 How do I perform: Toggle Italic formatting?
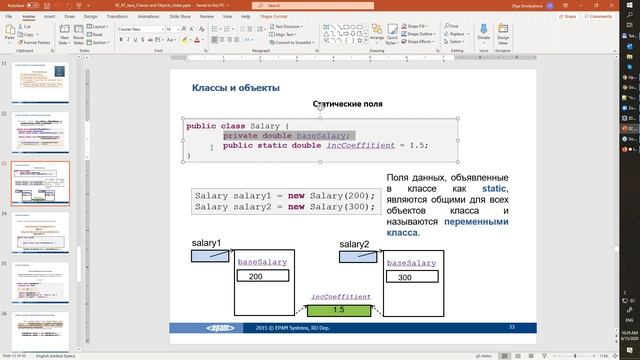pos(128,40)
